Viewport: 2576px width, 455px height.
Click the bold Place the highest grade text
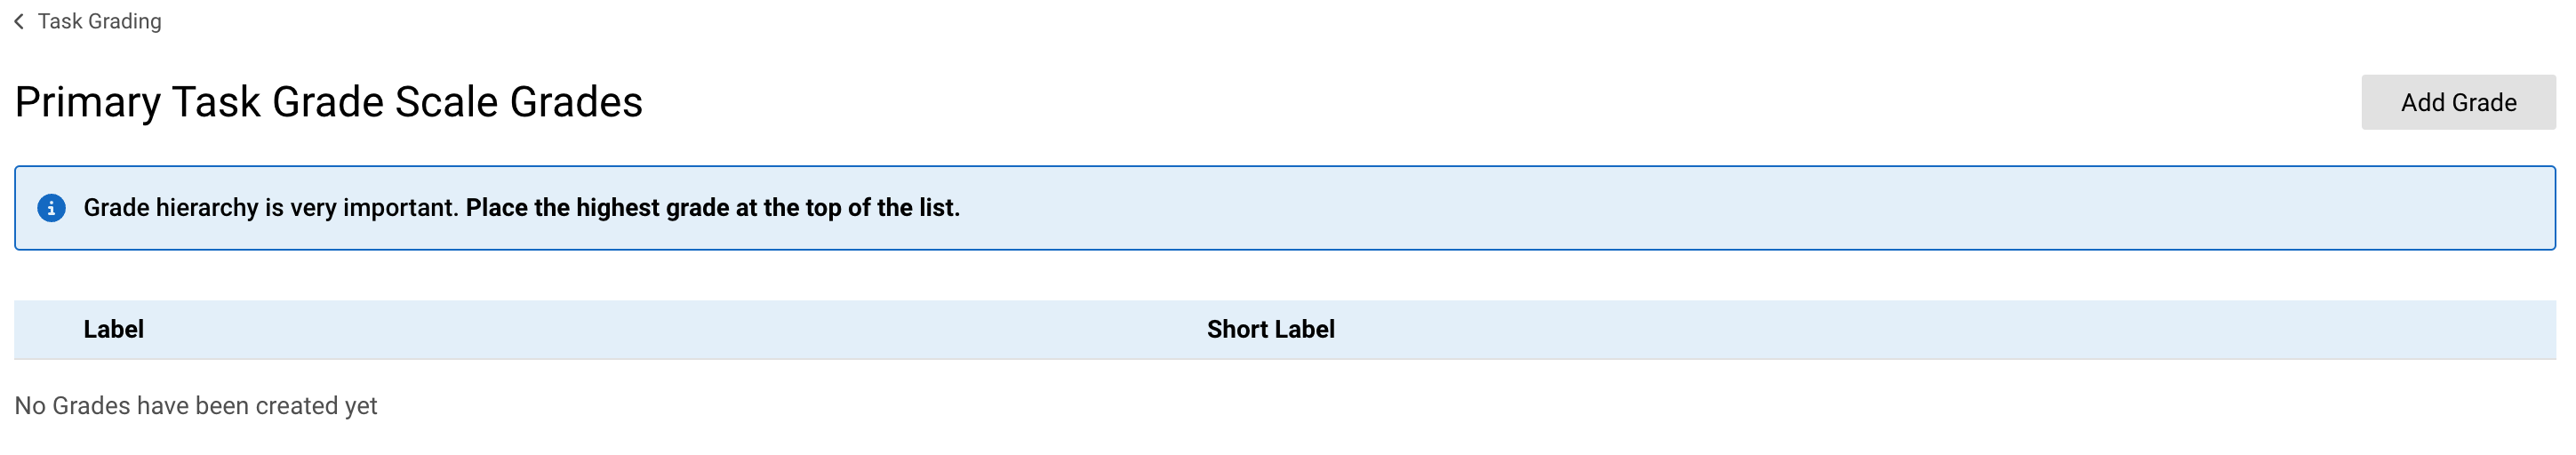point(712,208)
